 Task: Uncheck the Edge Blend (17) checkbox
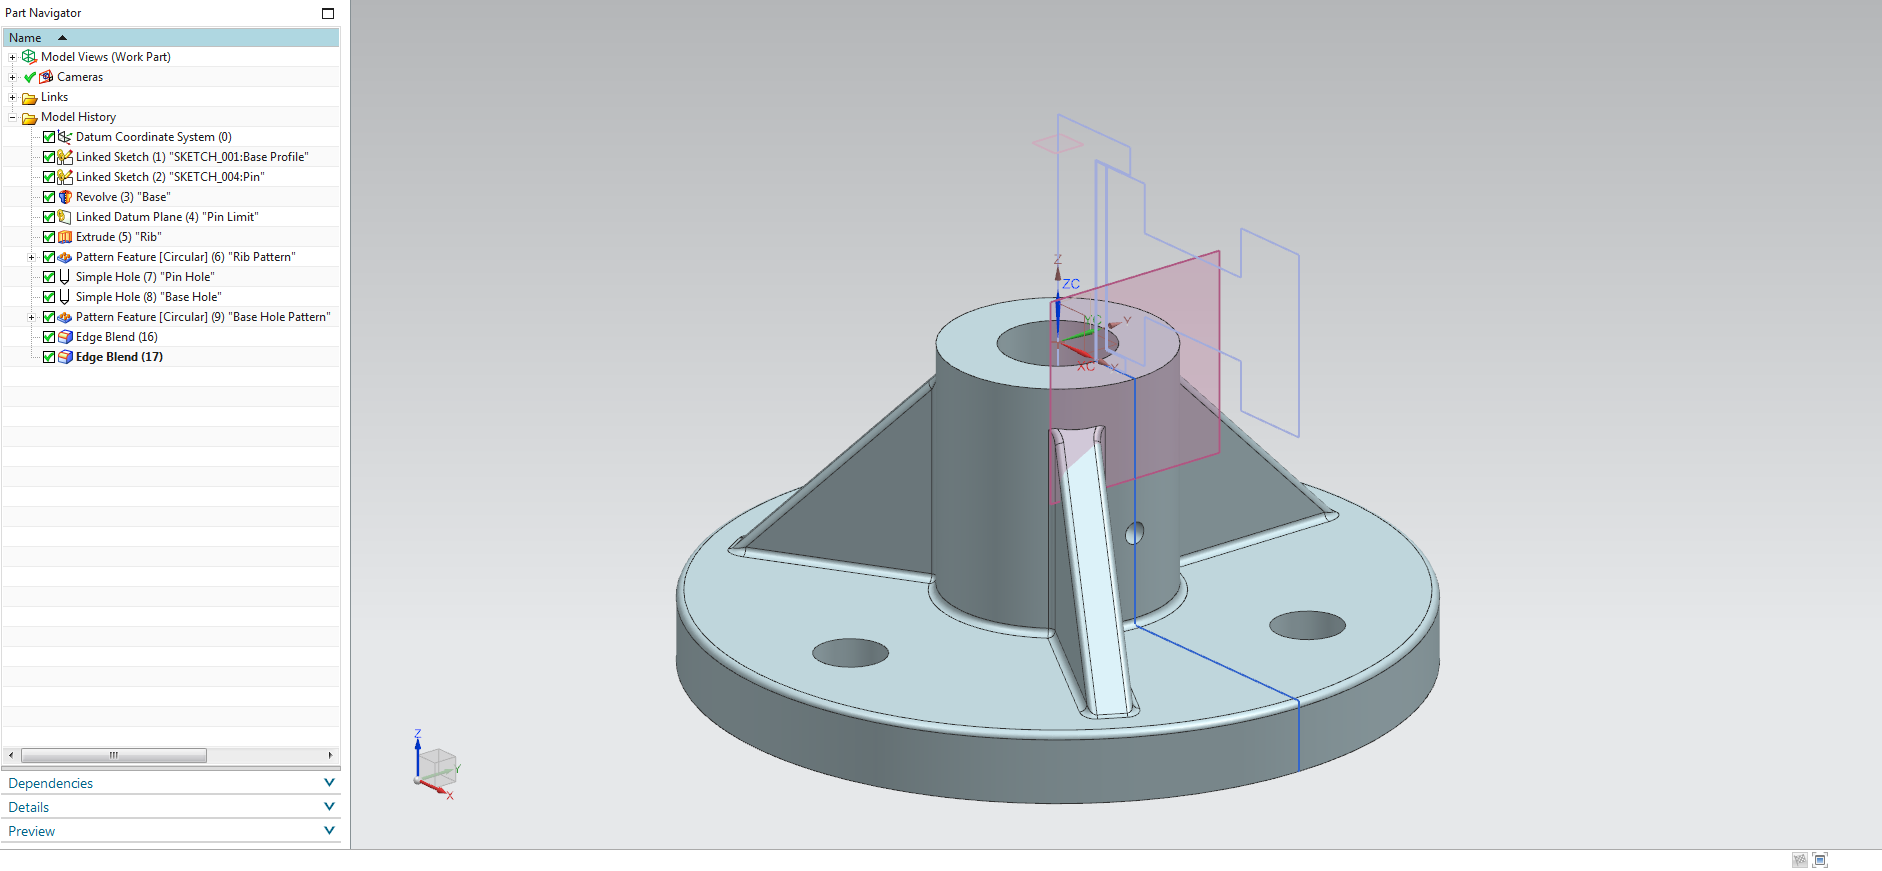pyautogui.click(x=49, y=357)
